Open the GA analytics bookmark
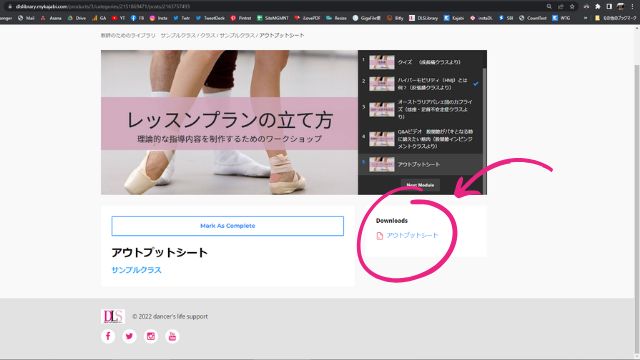The height and width of the screenshot is (360, 640). point(99,18)
